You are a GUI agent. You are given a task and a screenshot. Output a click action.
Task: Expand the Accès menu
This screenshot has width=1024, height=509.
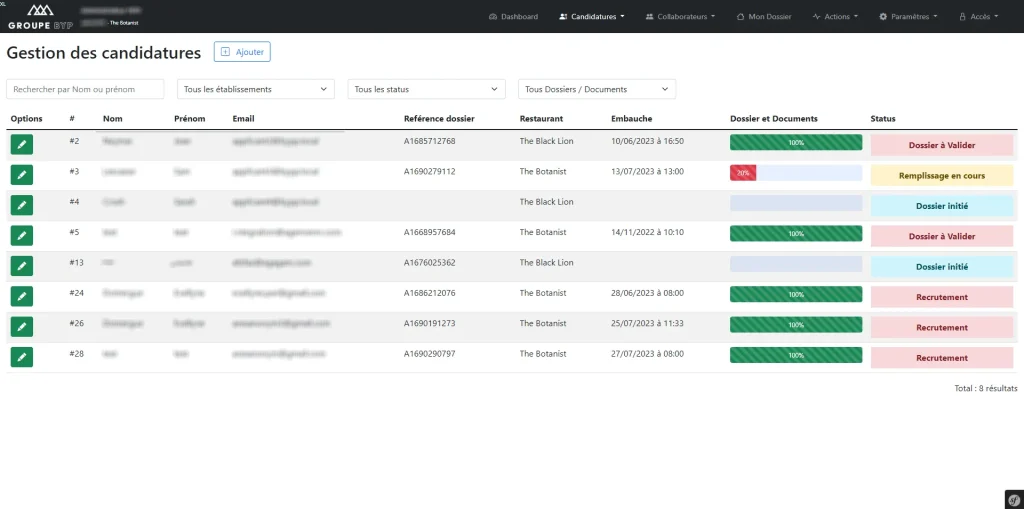pos(978,16)
